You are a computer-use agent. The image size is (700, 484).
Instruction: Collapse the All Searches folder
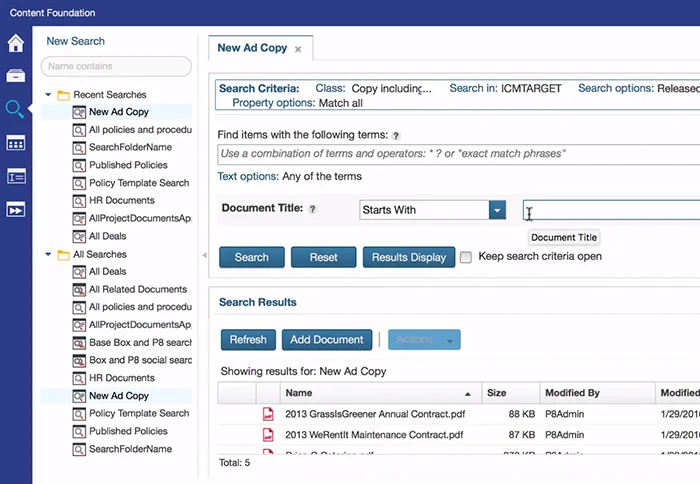pos(48,255)
